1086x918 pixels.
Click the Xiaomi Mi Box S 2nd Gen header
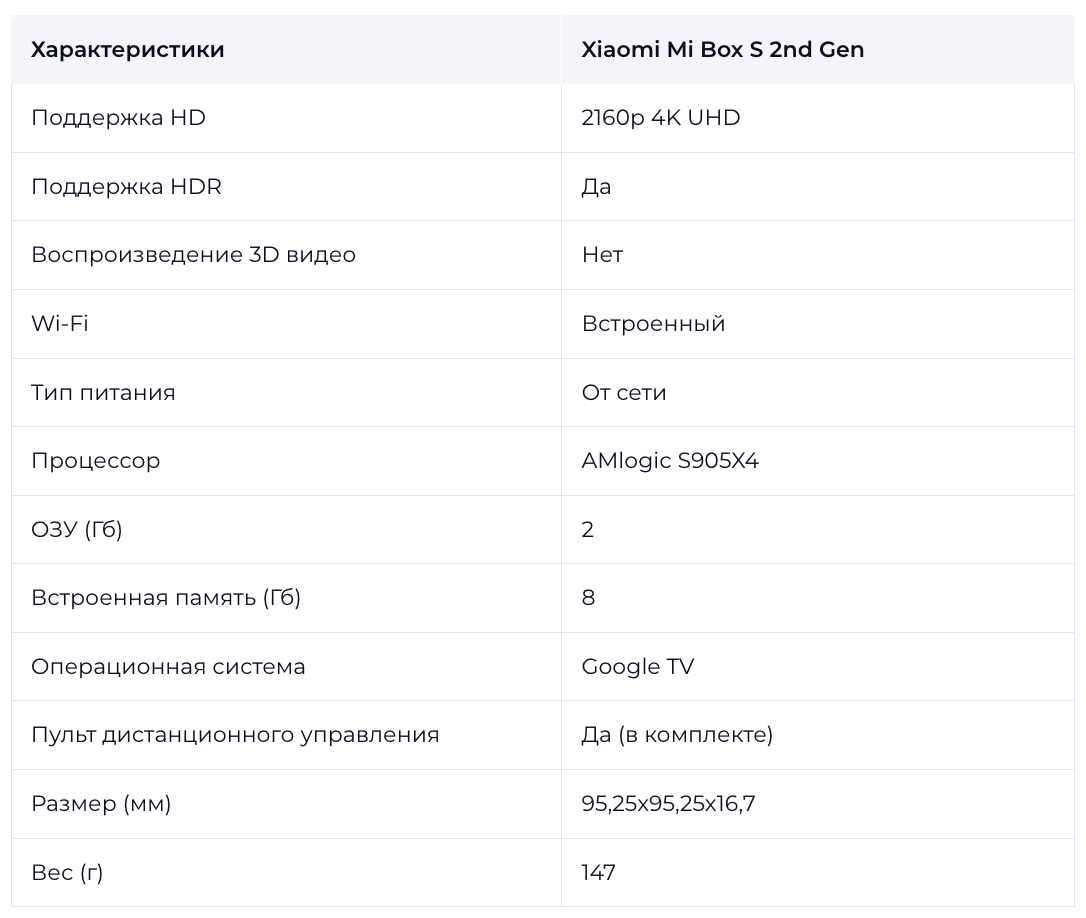tap(722, 50)
